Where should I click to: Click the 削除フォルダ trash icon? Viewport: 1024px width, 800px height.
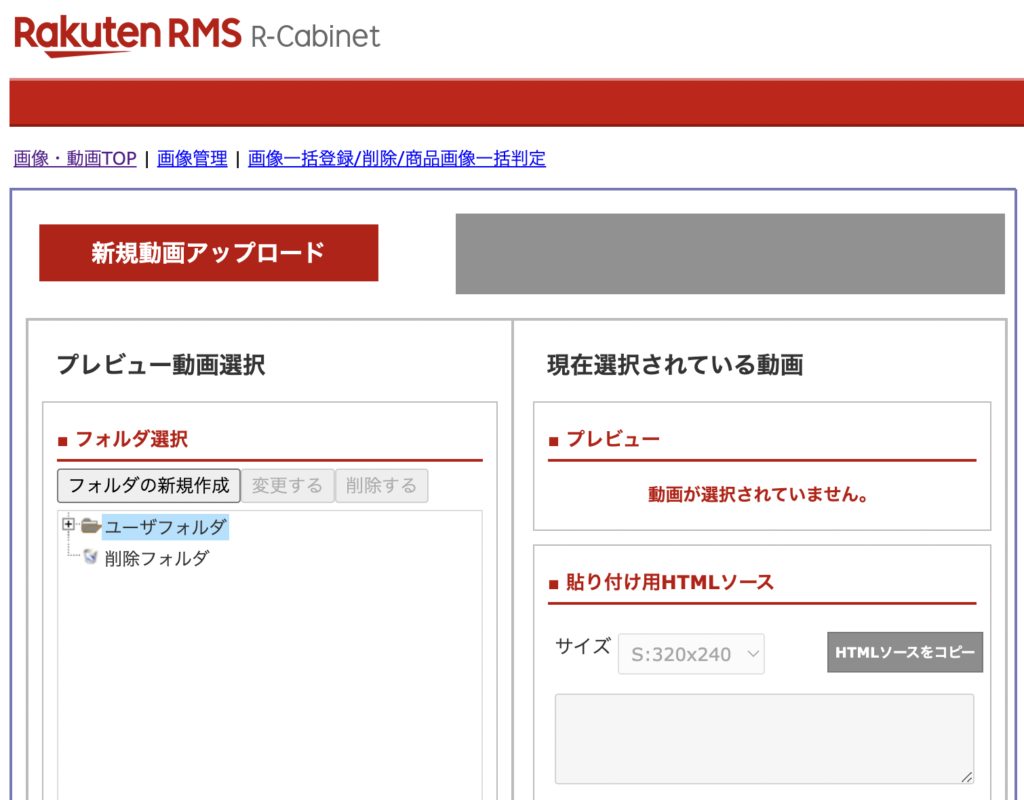coord(91,557)
